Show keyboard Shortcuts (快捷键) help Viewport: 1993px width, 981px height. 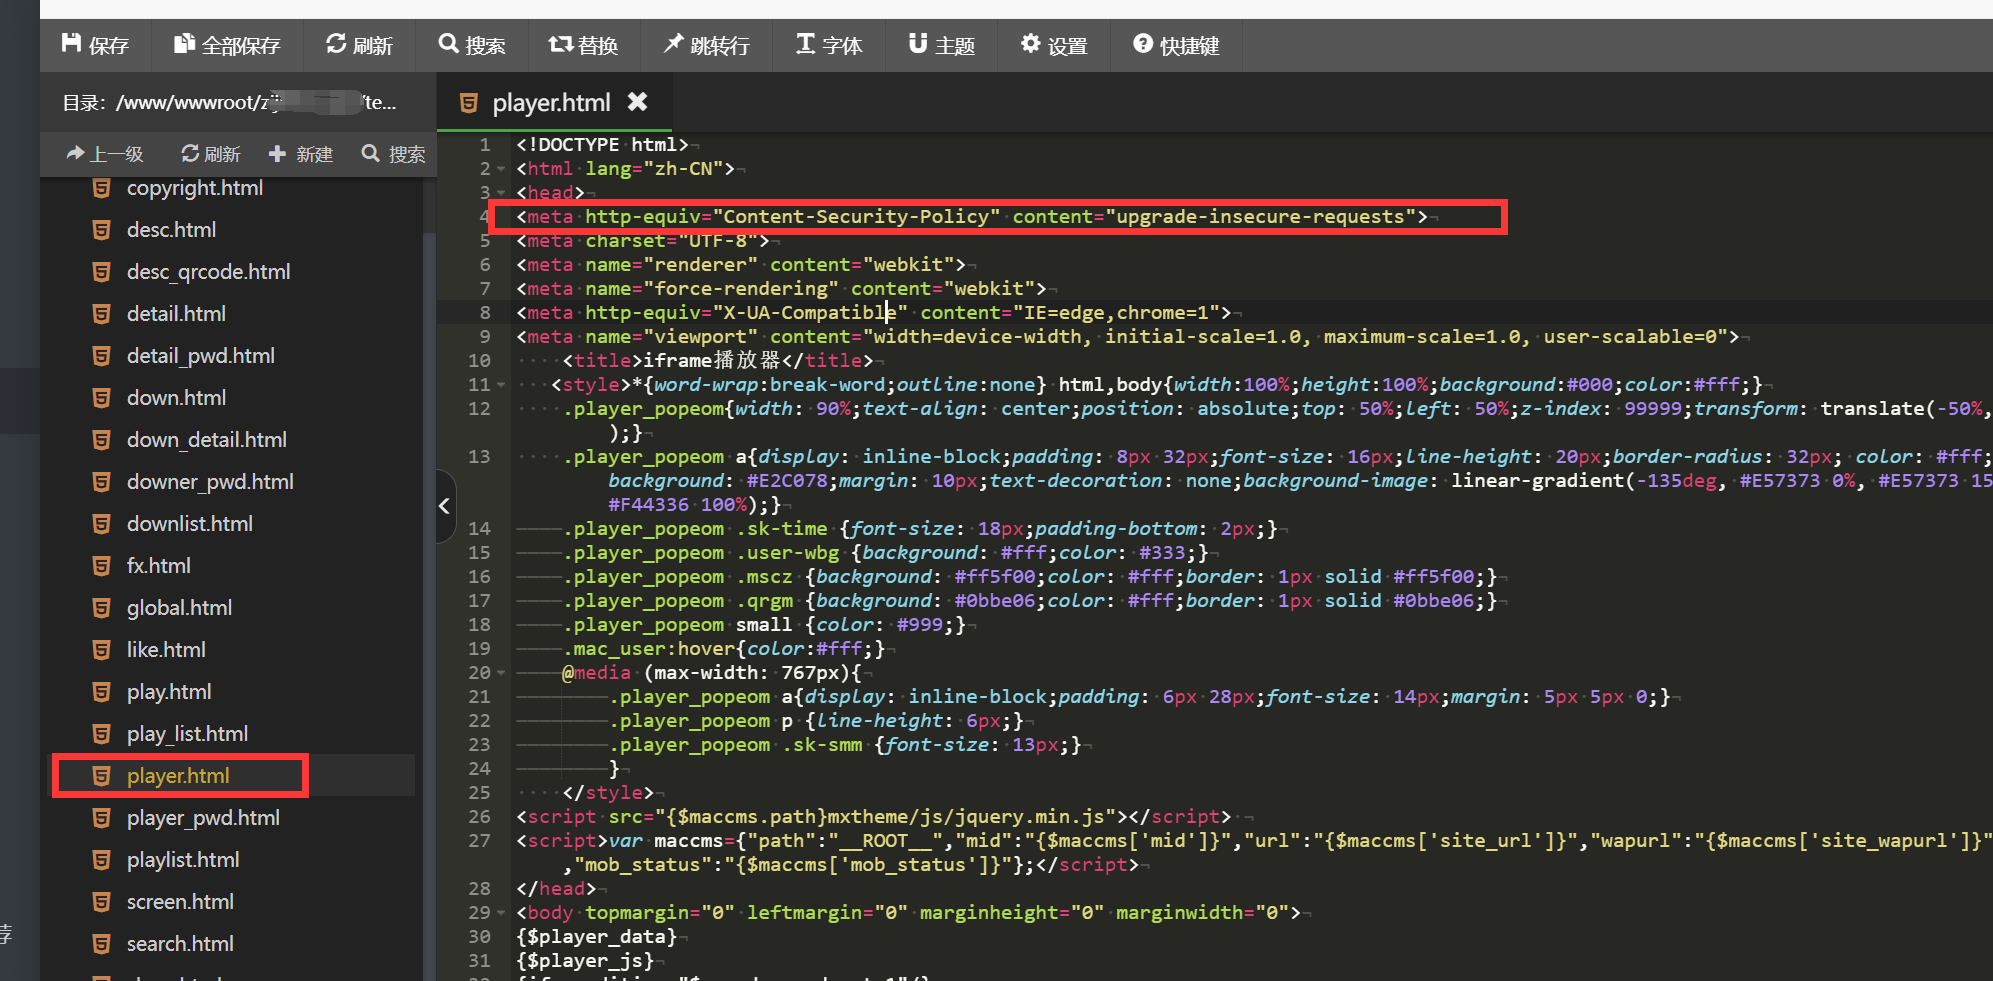coord(1176,45)
